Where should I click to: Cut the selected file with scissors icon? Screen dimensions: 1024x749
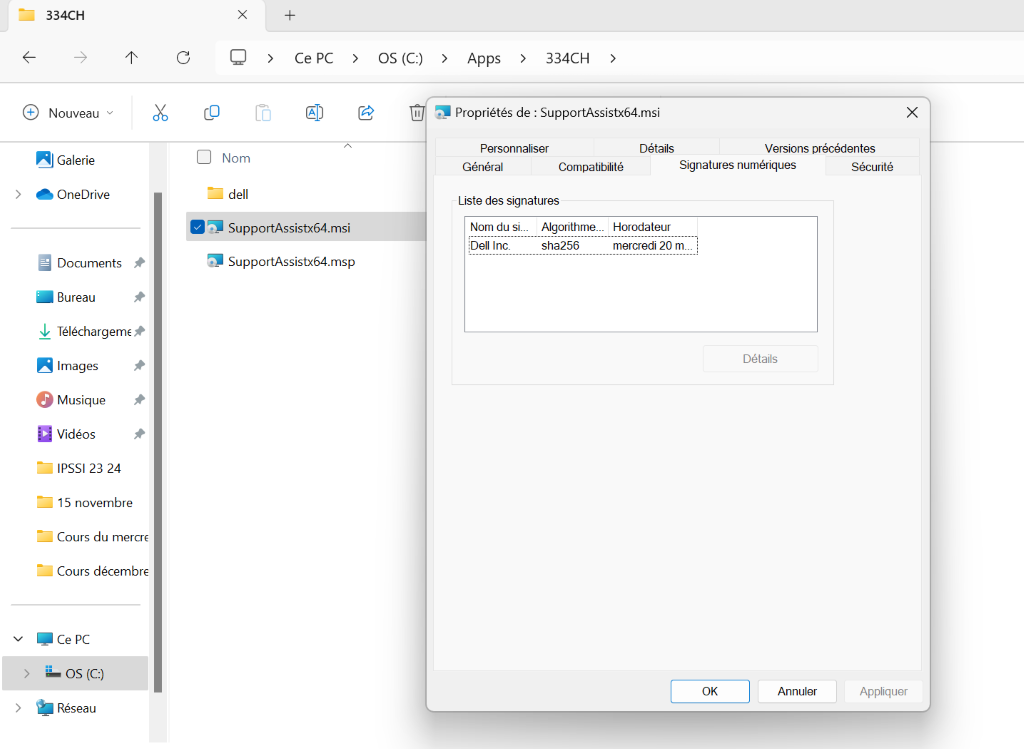pyautogui.click(x=160, y=113)
